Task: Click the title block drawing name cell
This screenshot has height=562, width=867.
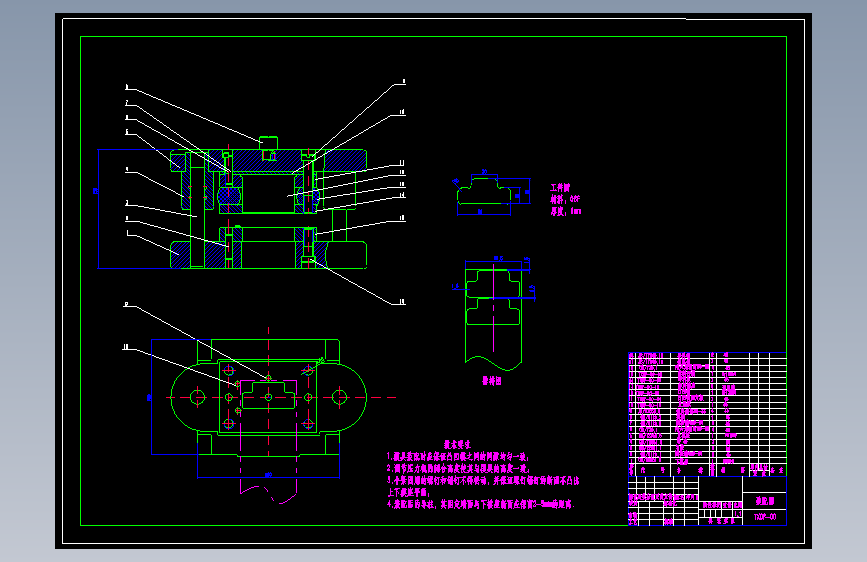Action: [764, 501]
